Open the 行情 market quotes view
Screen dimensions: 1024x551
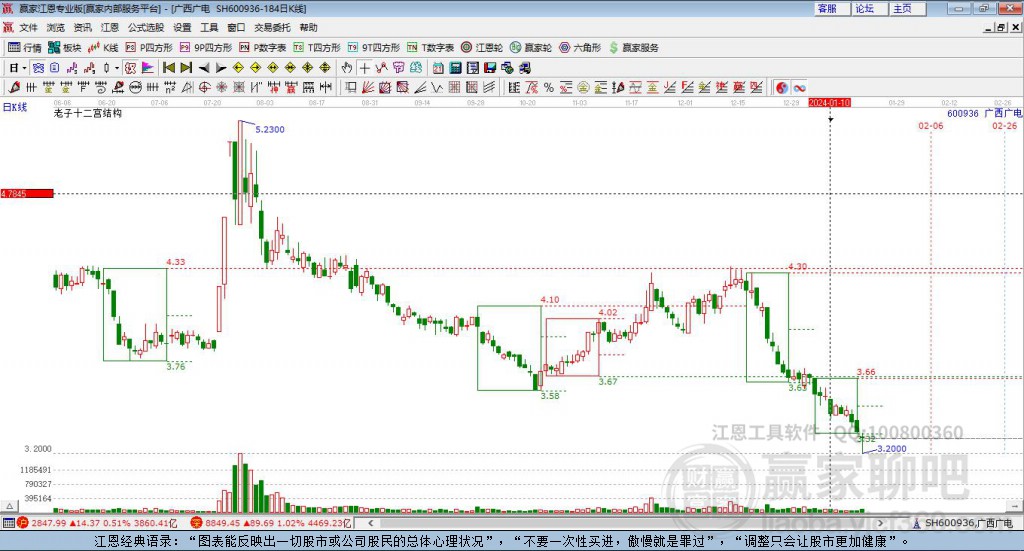tap(25, 48)
